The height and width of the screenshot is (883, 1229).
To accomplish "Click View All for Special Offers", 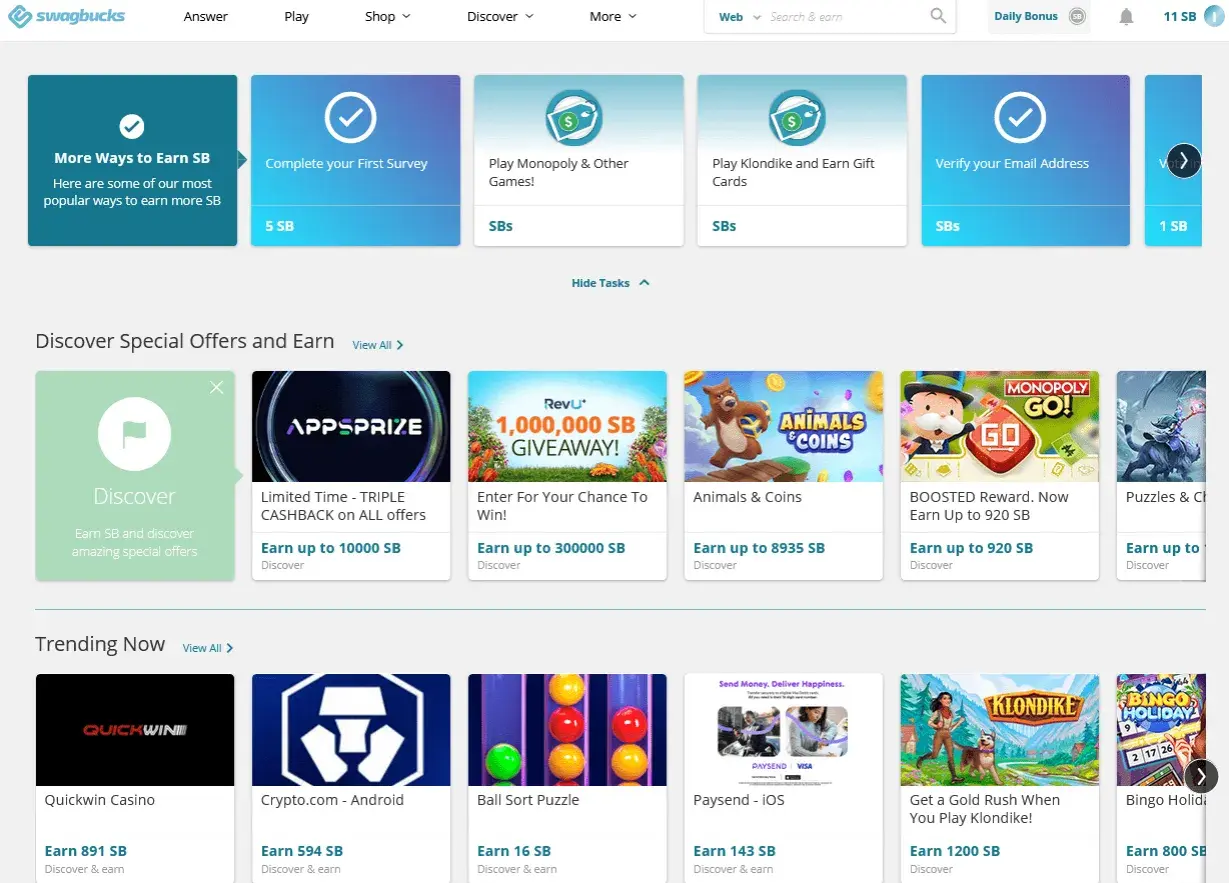I will pyautogui.click(x=378, y=345).
